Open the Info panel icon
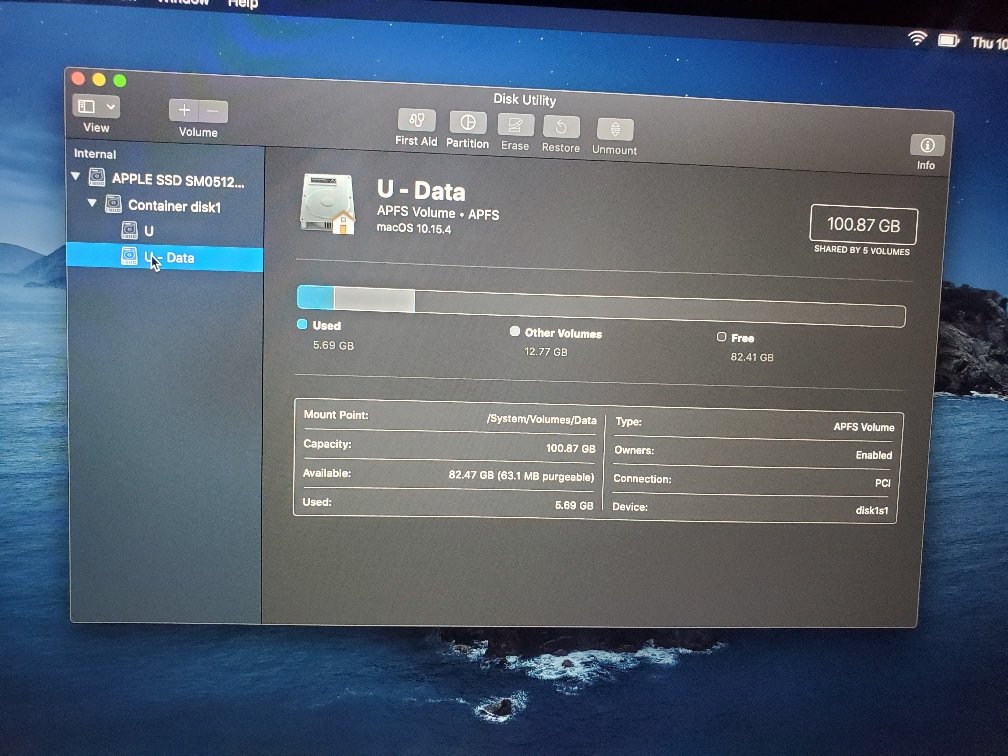 pyautogui.click(x=927, y=145)
